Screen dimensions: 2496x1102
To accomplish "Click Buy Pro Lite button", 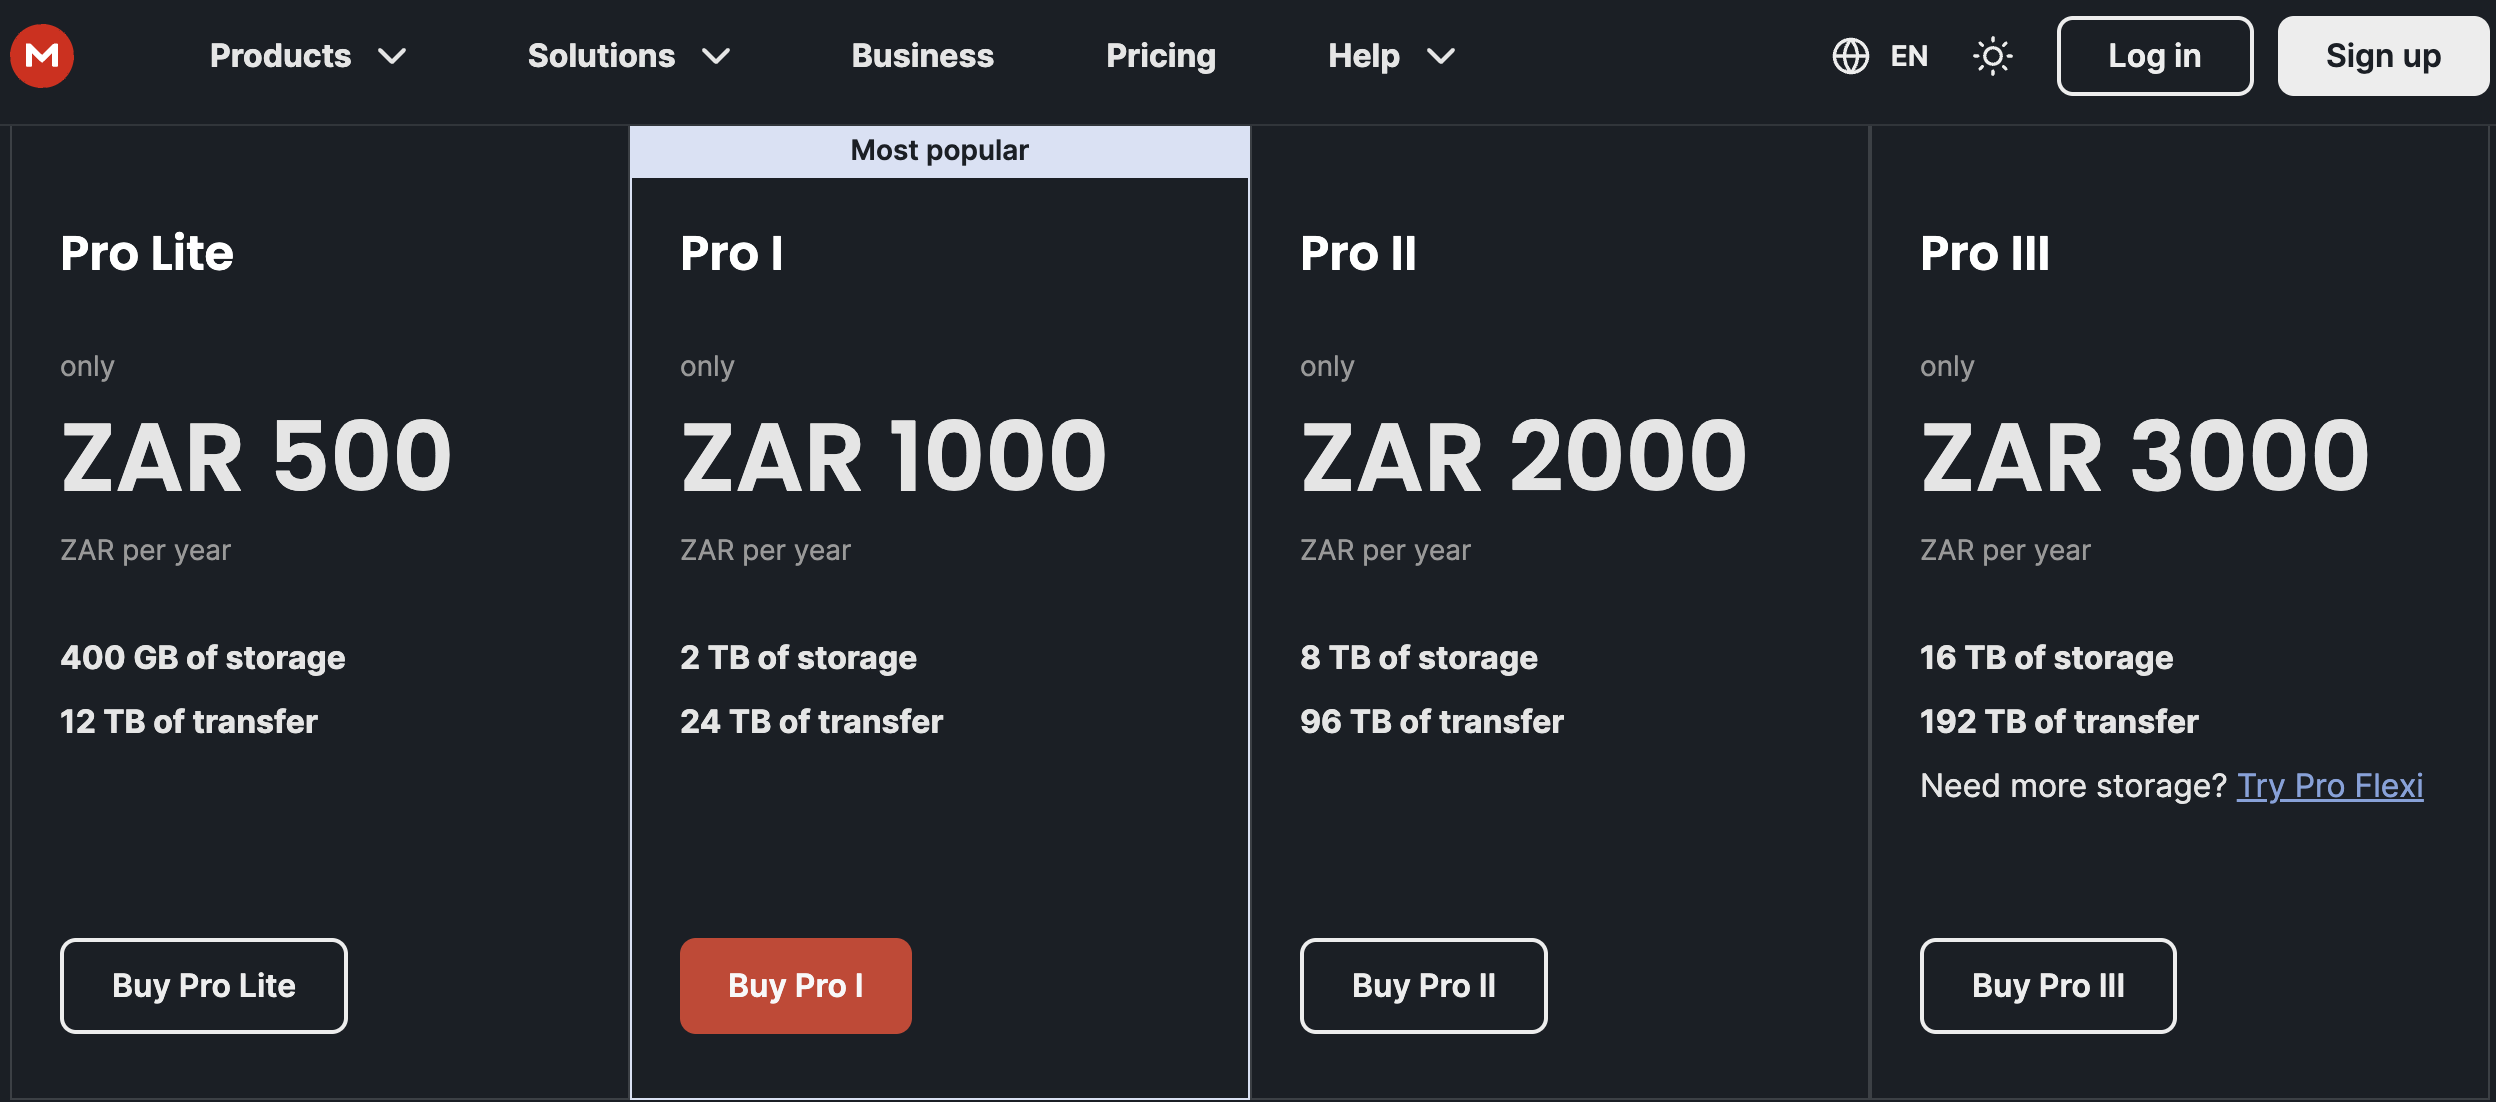I will [204, 985].
